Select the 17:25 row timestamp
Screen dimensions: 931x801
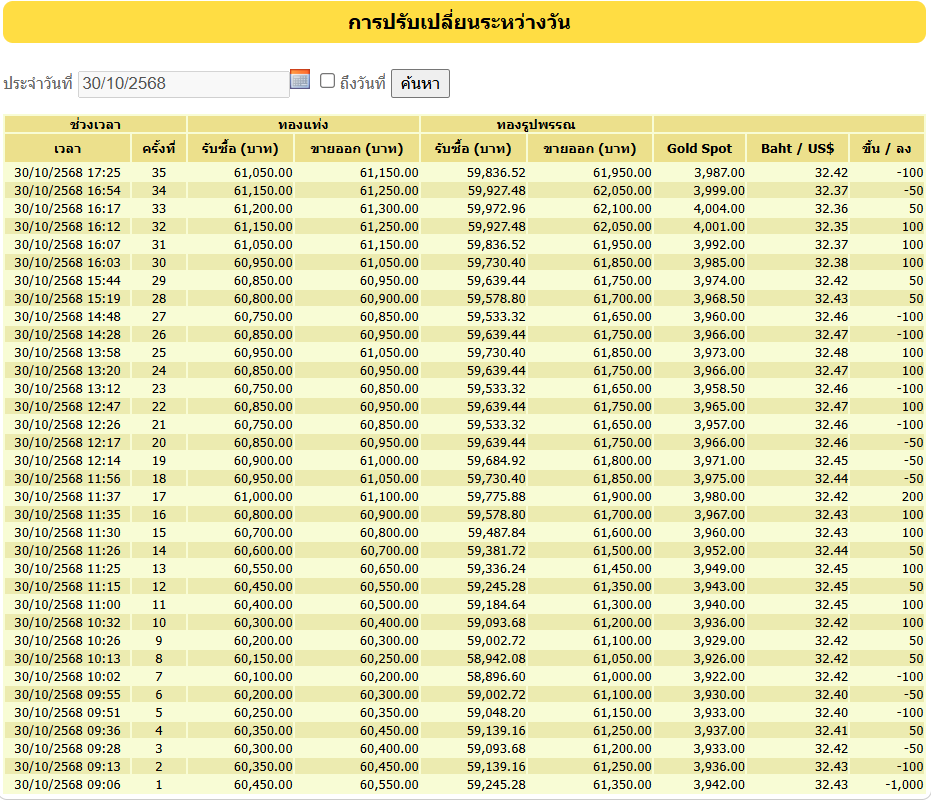point(67,173)
